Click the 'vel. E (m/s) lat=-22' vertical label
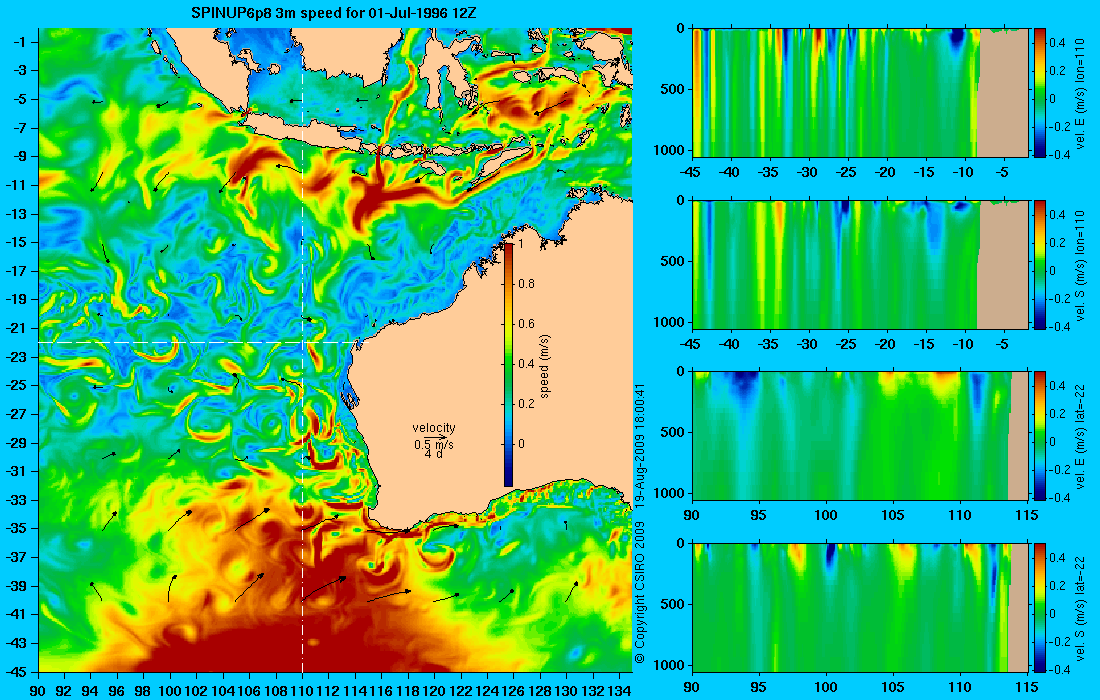 (1081, 435)
